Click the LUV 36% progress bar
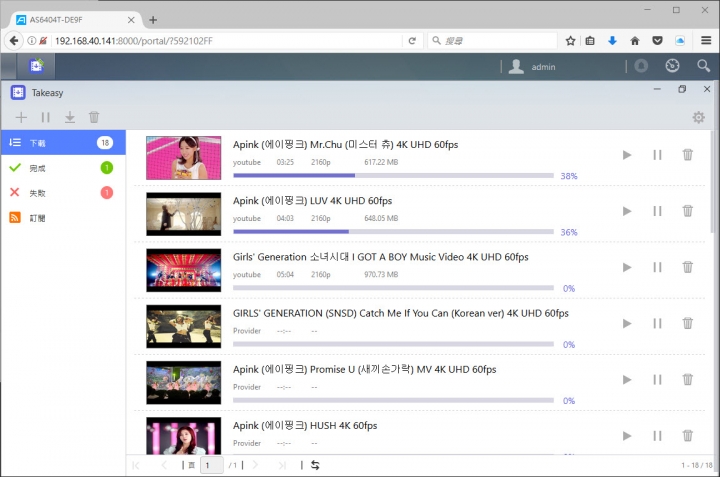720x477 pixels. [394, 231]
